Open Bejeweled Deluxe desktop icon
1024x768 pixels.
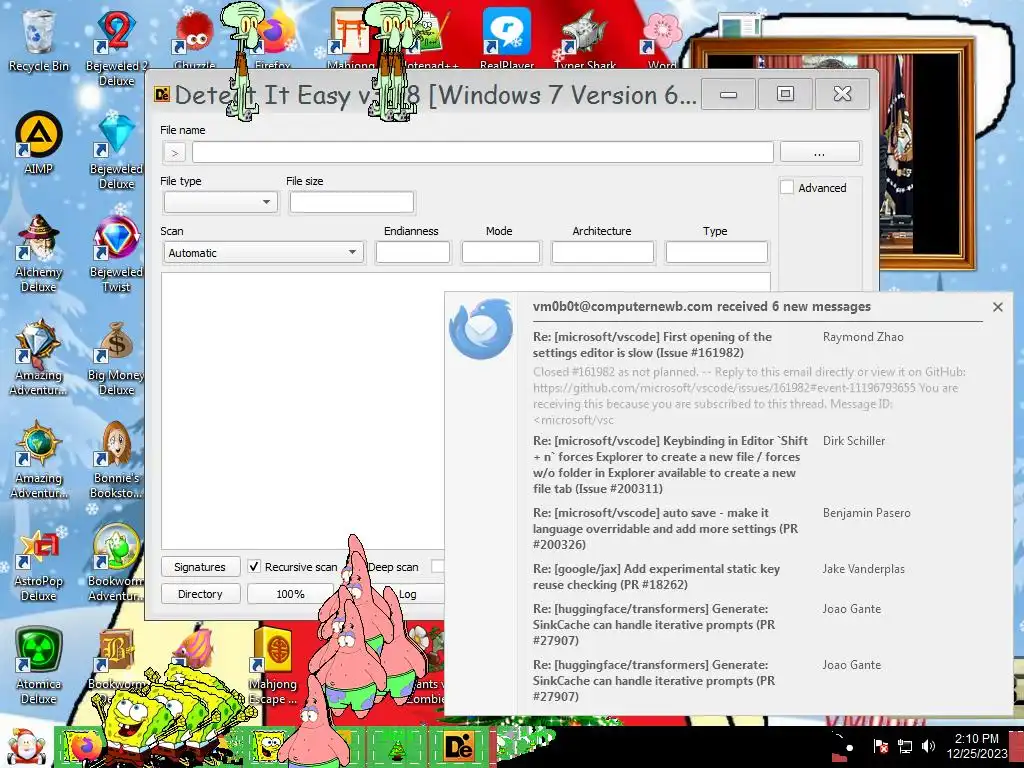coord(116,150)
